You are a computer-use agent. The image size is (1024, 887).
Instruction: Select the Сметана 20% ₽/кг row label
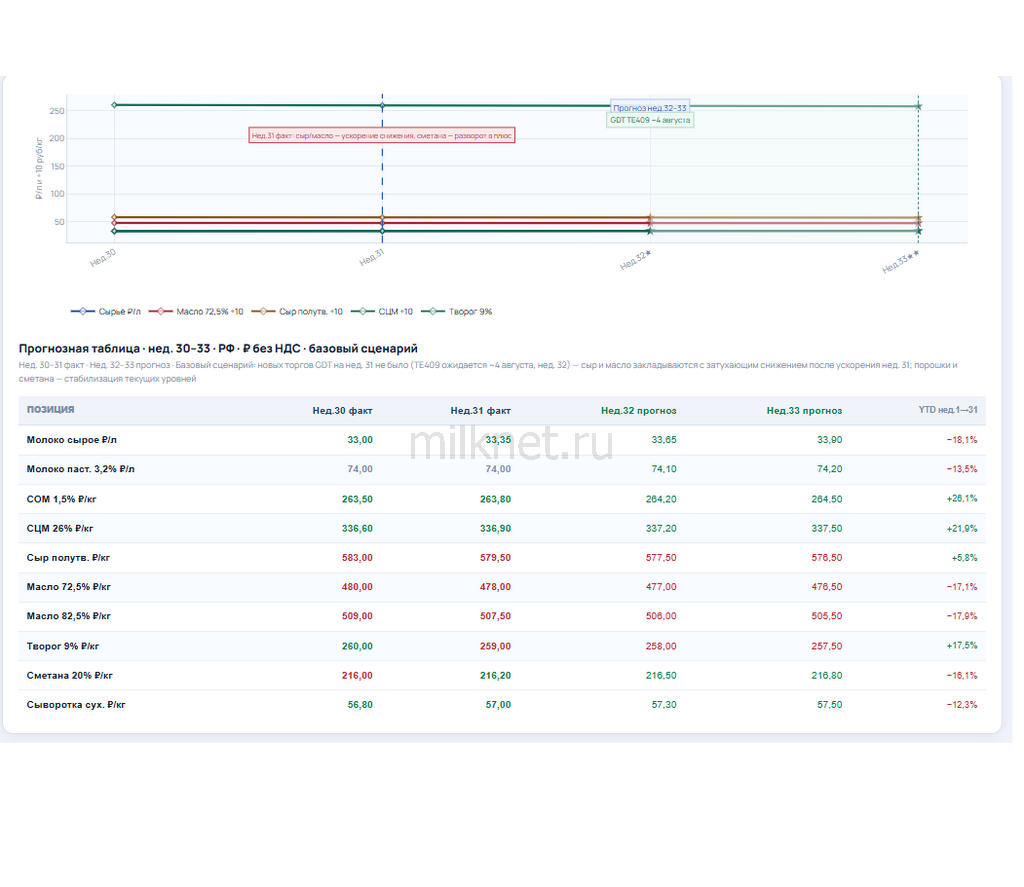click(70, 675)
